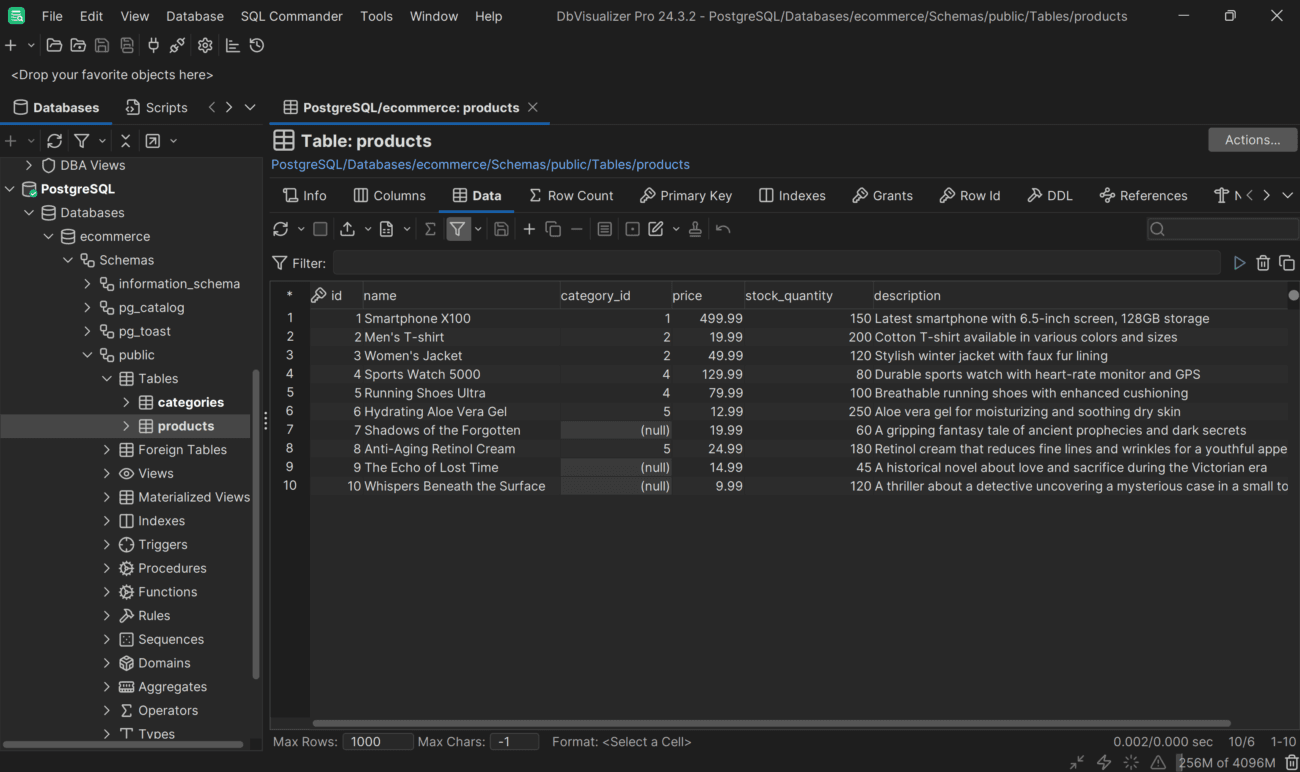Image resolution: width=1300 pixels, height=772 pixels.
Task: Click the edit cell pencil icon in grid toolbar
Action: click(656, 229)
